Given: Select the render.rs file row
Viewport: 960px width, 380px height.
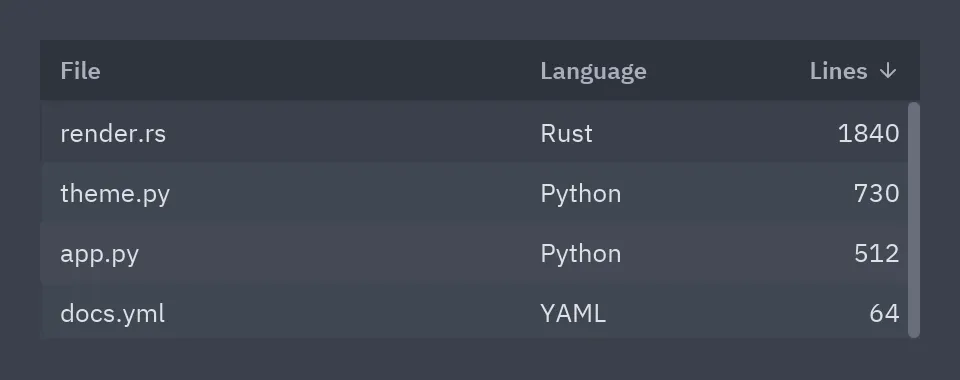Looking at the screenshot, I should 474,133.
